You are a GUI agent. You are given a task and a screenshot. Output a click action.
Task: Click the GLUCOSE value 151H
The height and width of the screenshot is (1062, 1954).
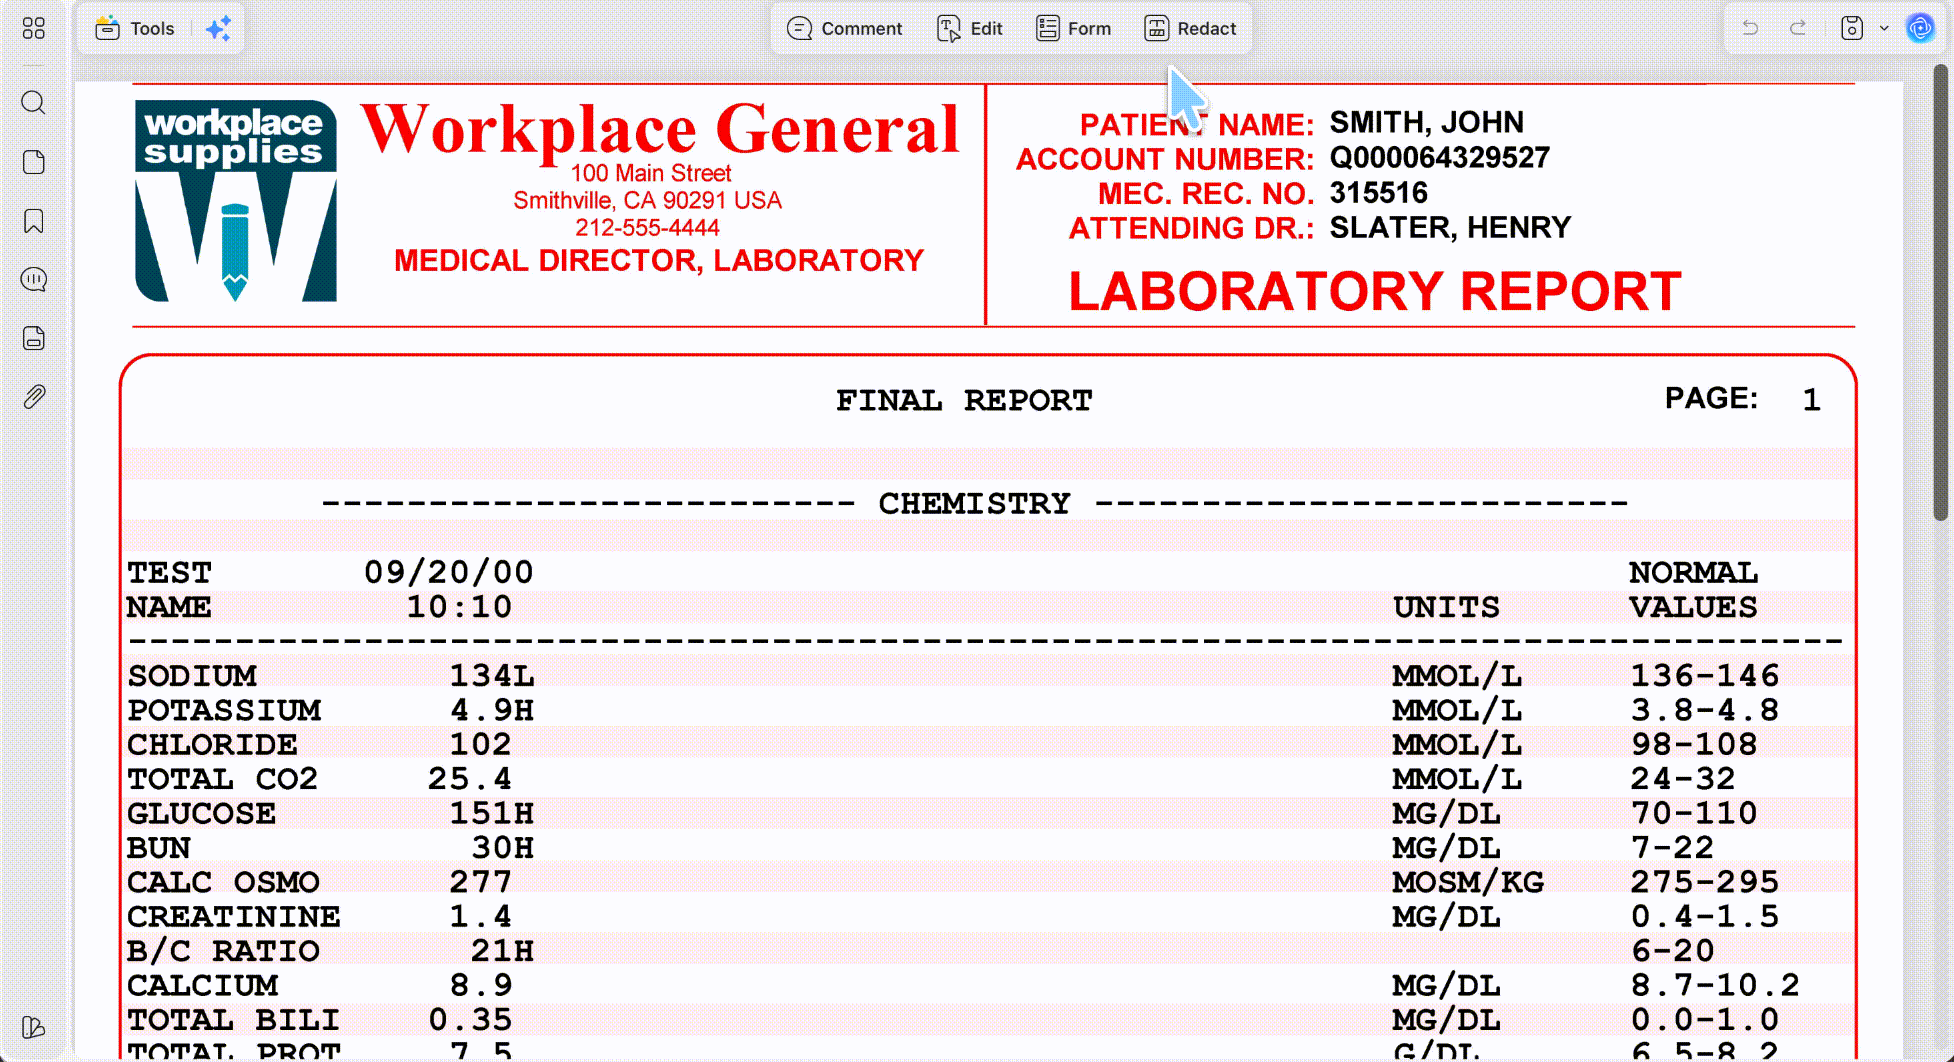492,812
